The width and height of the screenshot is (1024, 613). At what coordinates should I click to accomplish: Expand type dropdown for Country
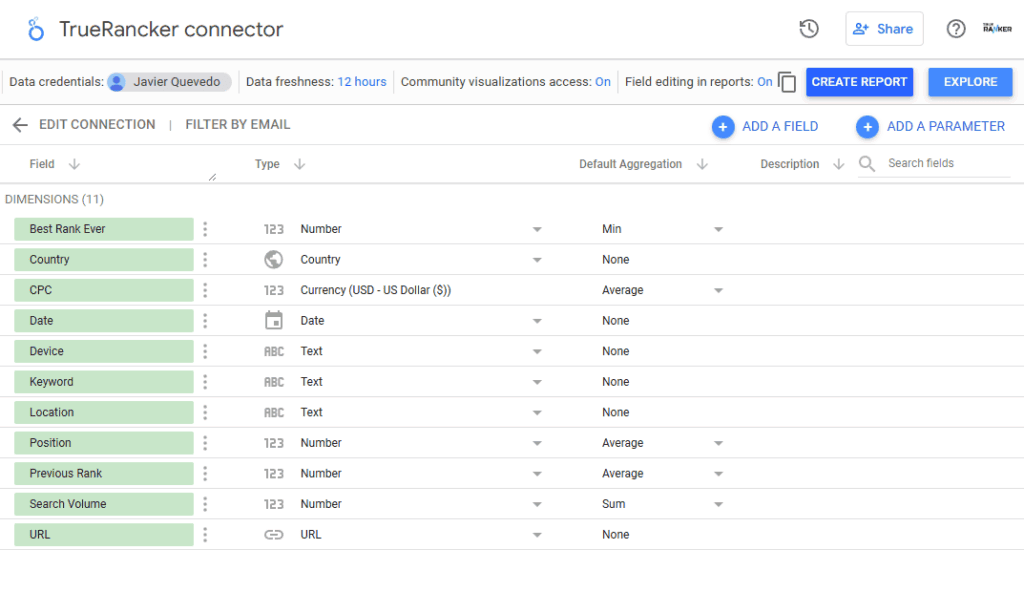coord(537,260)
